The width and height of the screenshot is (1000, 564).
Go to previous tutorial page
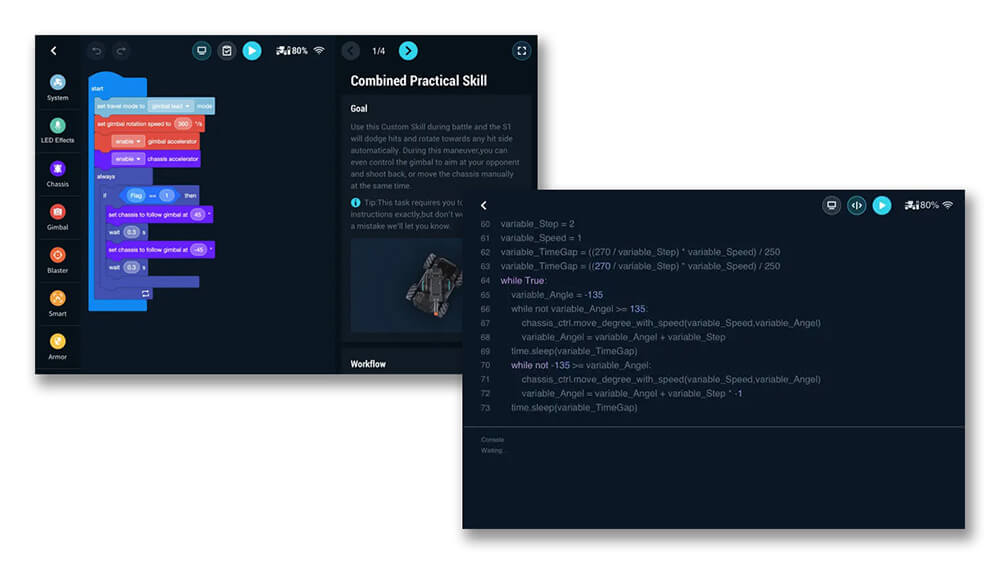click(351, 50)
